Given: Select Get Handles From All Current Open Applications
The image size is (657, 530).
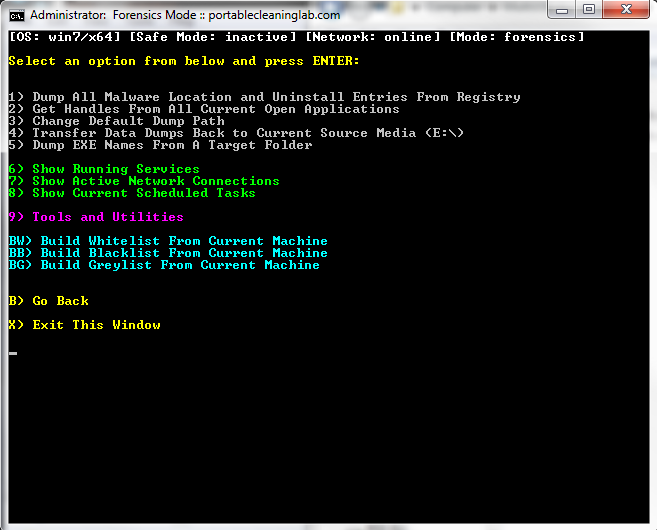Looking at the screenshot, I should pos(204,109).
